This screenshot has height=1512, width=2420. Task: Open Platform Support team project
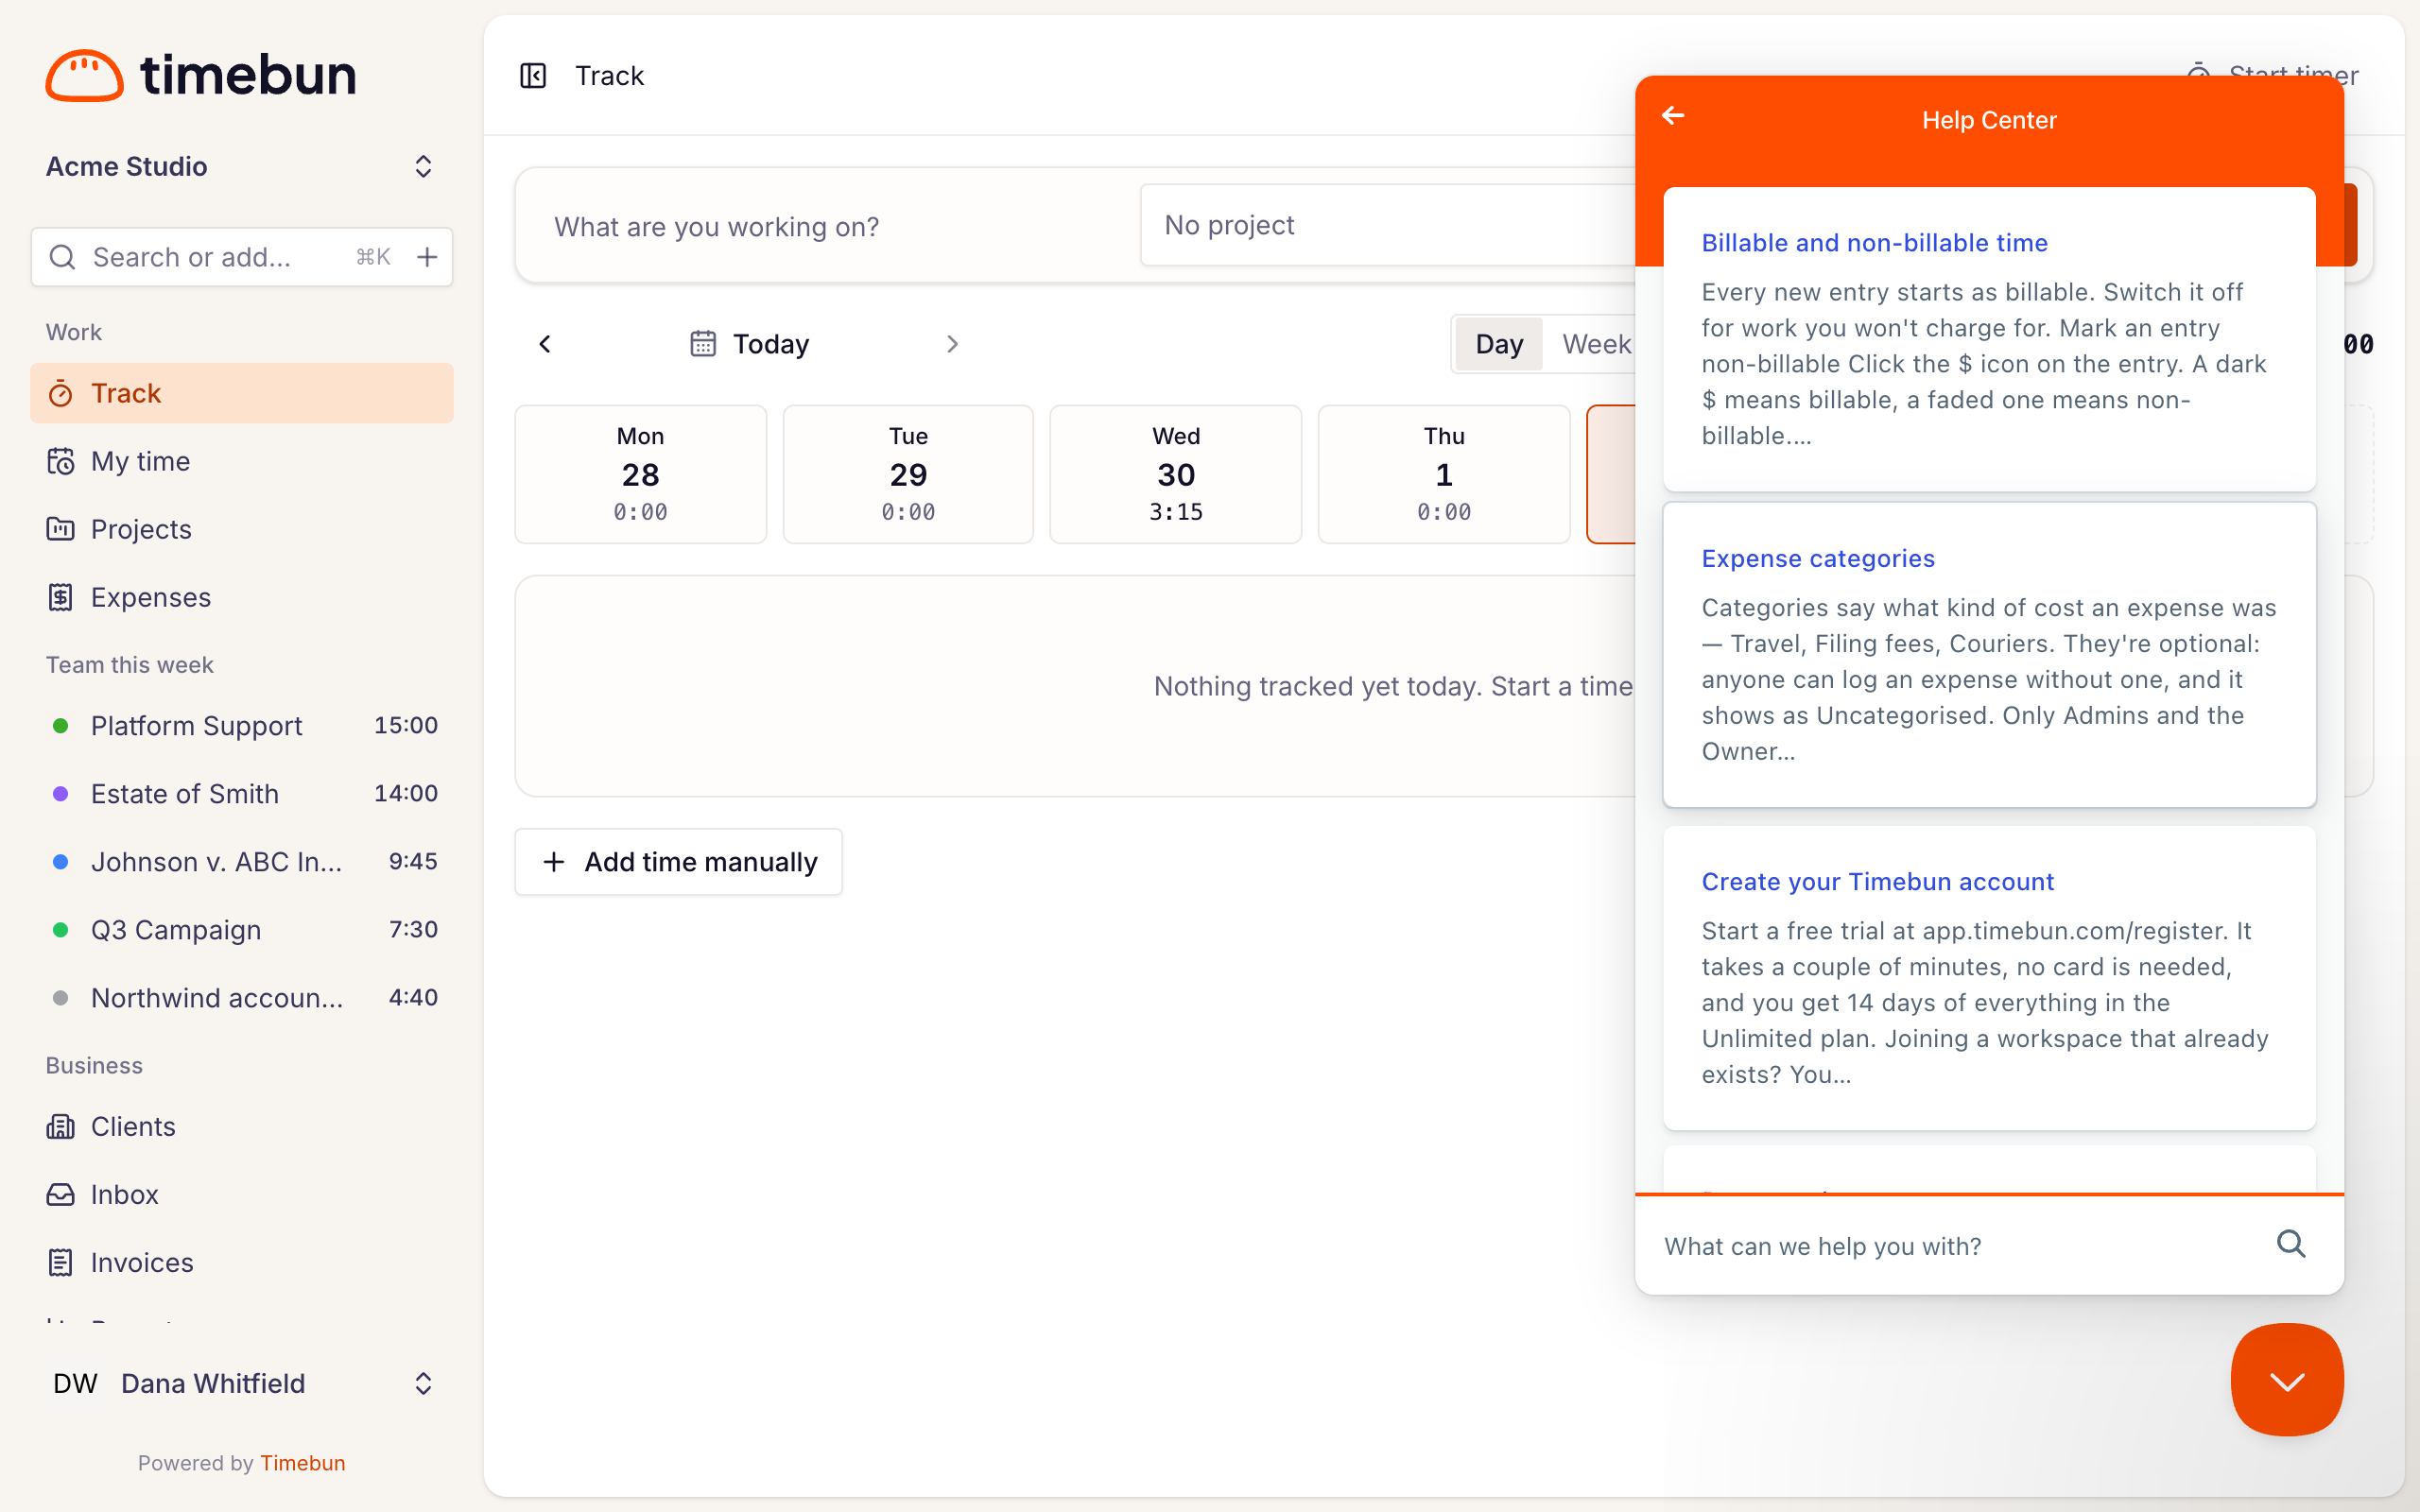tap(242, 725)
